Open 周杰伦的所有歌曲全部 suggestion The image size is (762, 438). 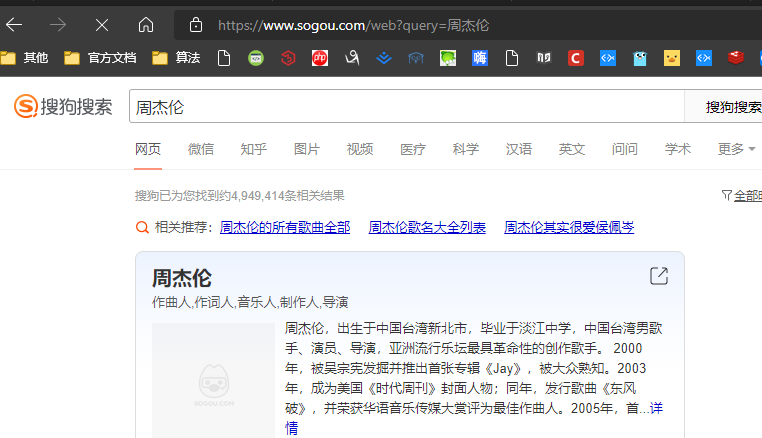click(285, 227)
